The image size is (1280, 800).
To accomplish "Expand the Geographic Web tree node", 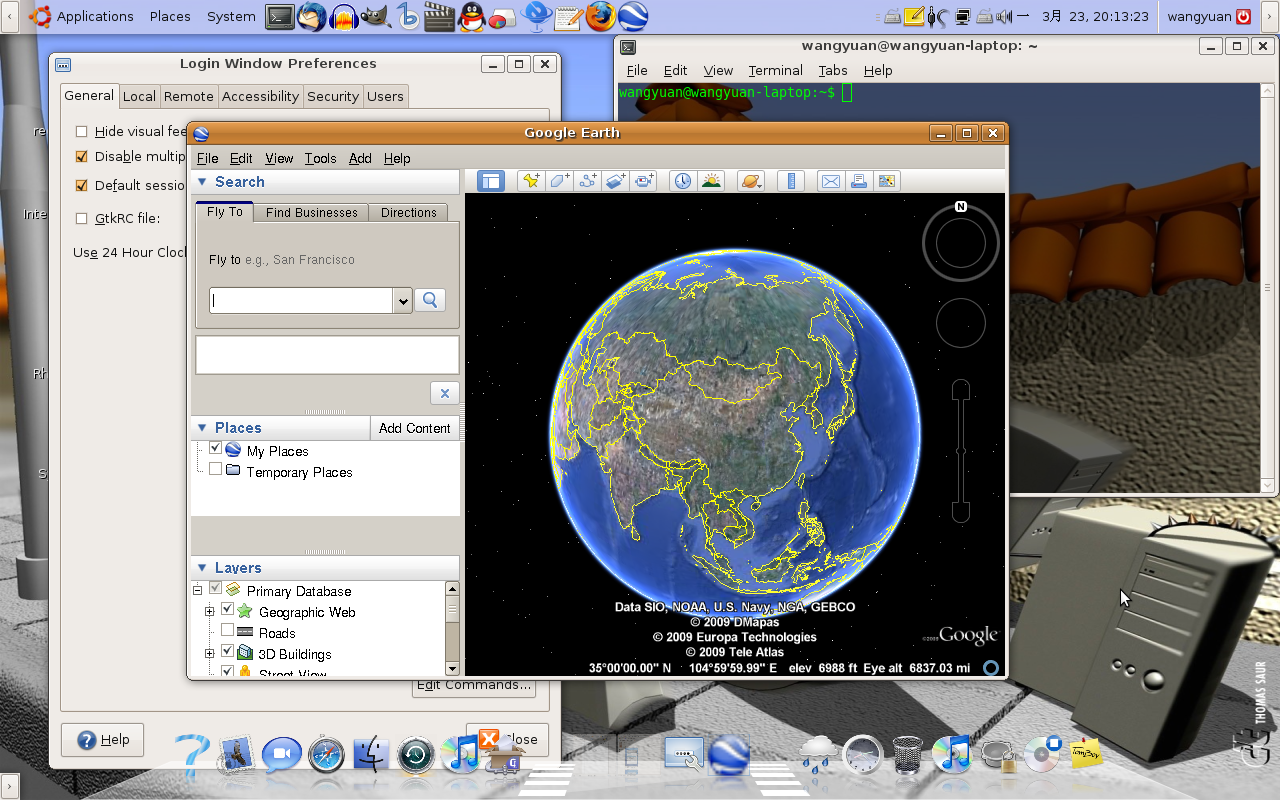I will (x=209, y=611).
